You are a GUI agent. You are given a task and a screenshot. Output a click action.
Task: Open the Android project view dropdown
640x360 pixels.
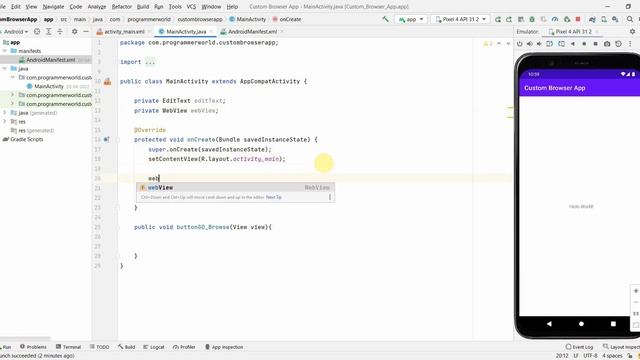point(15,31)
